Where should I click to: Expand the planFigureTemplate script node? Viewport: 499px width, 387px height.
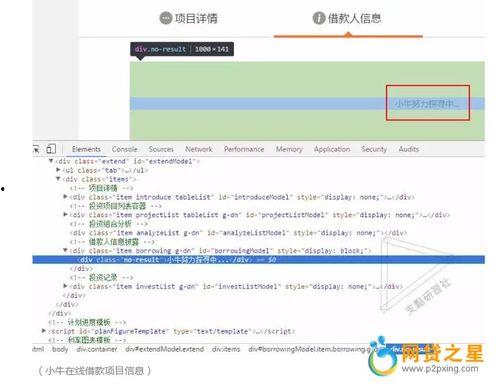coord(44,331)
